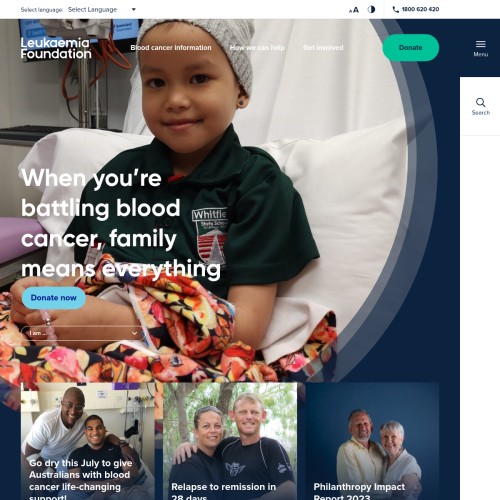Click the phone icon beside 1800 620 420
Screen dimensions: 500x500
(396, 10)
